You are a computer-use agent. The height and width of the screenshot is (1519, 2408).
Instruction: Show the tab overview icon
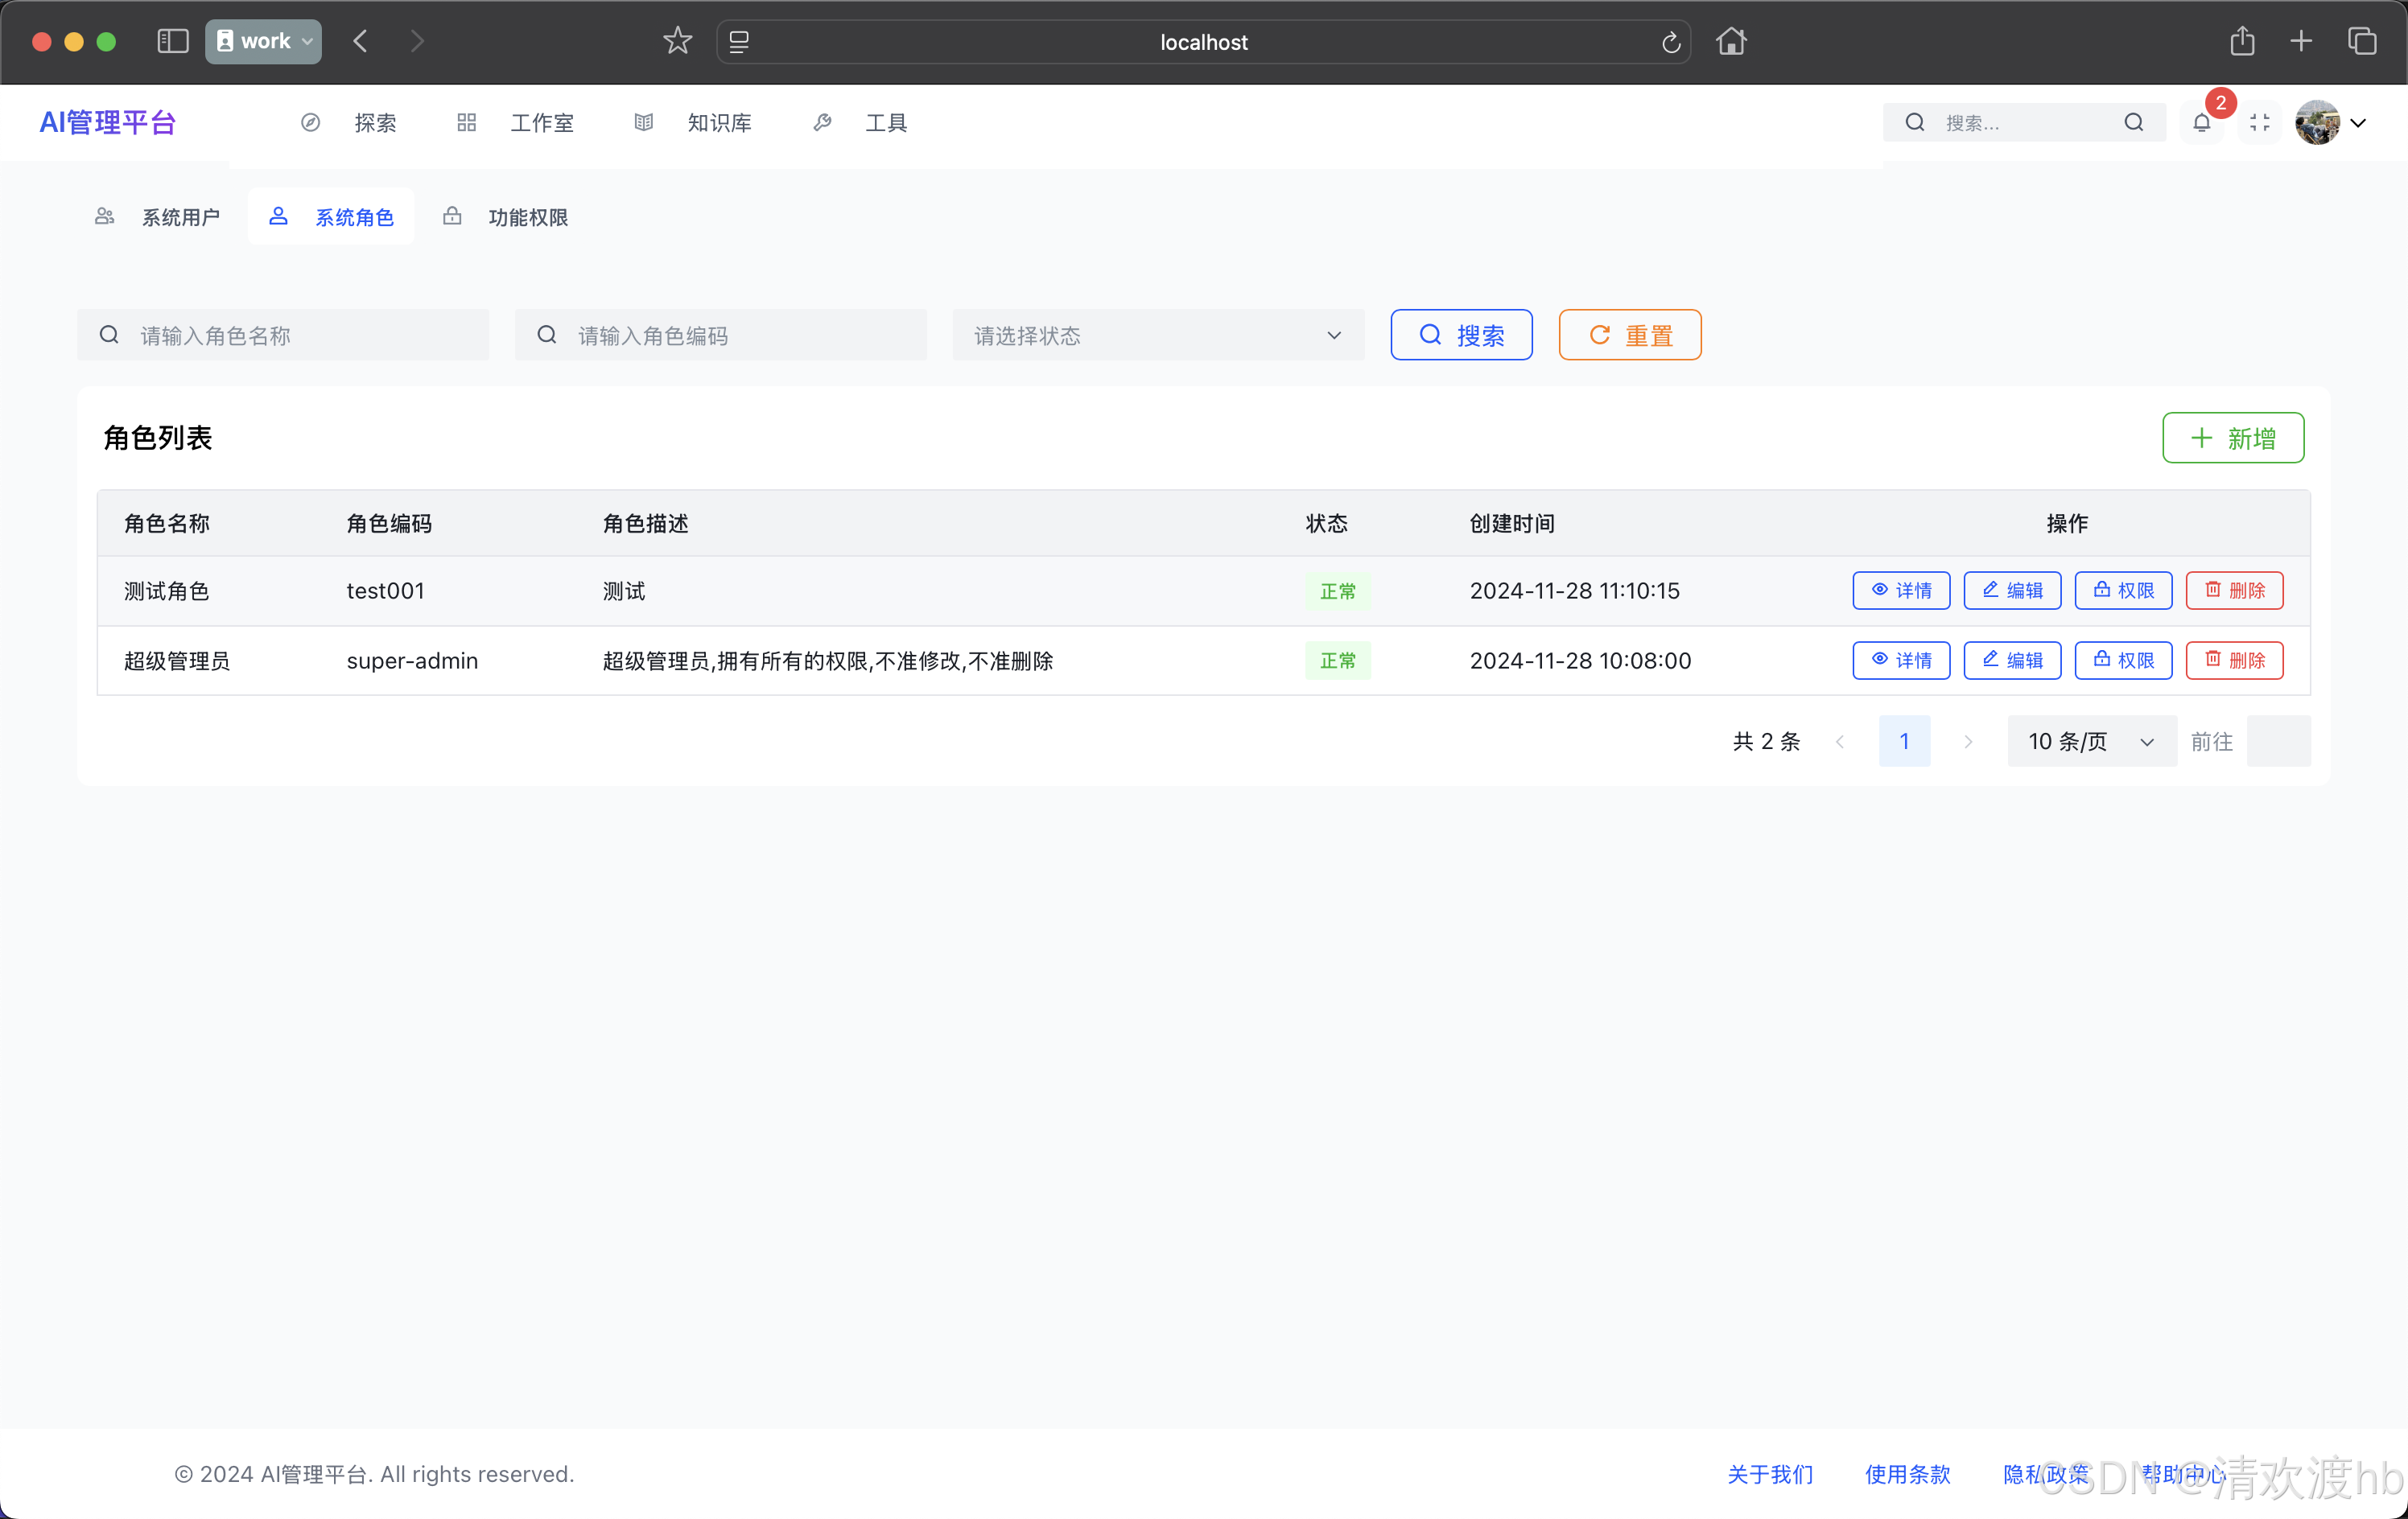(2362, 41)
